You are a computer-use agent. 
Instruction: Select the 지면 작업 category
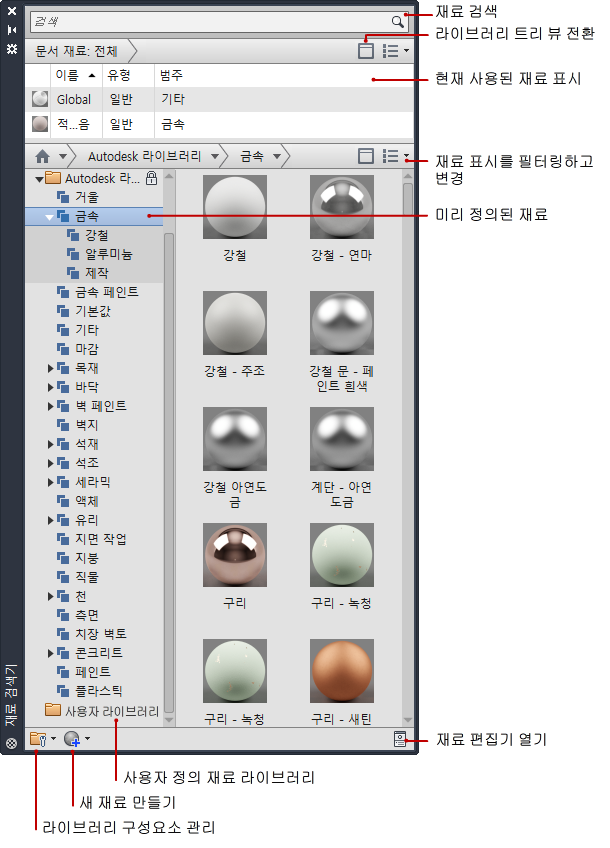[x=101, y=539]
